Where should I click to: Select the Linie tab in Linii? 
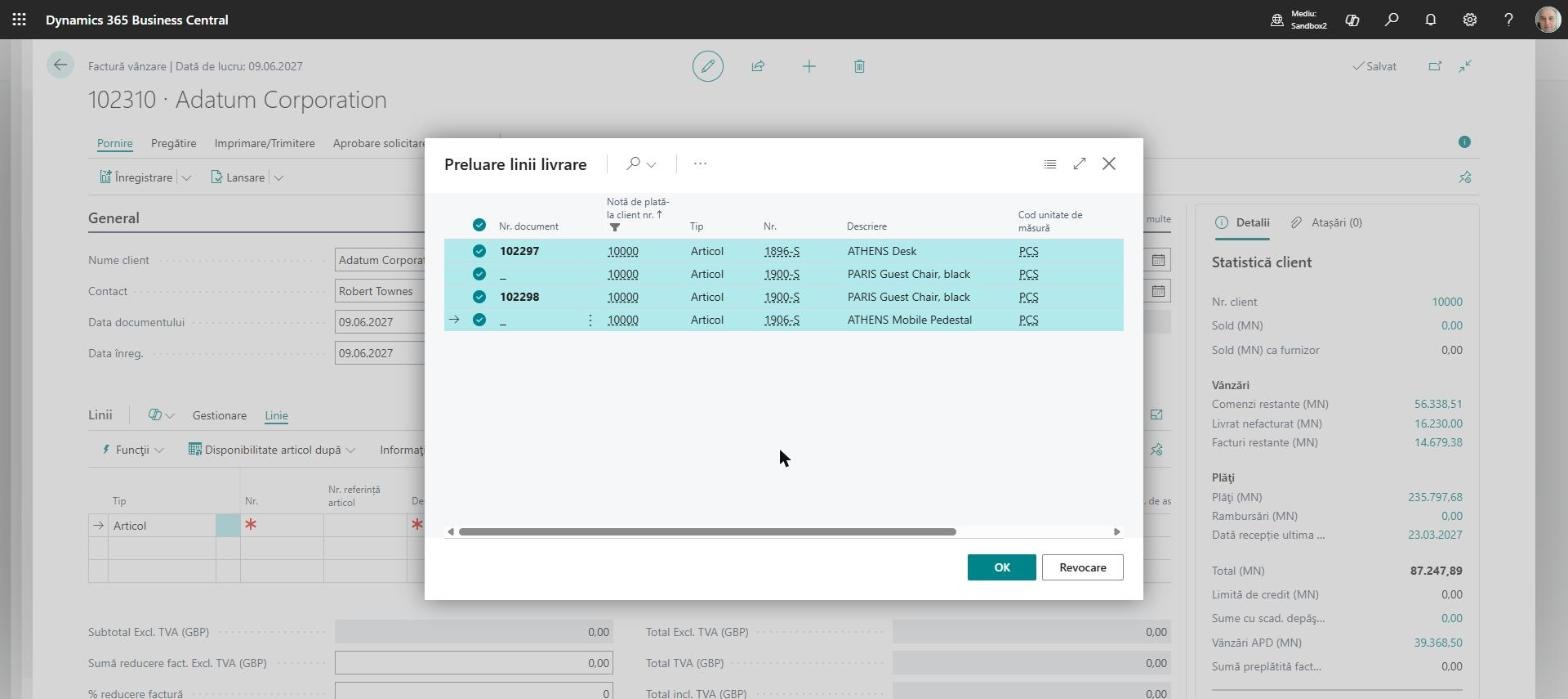coord(276,415)
